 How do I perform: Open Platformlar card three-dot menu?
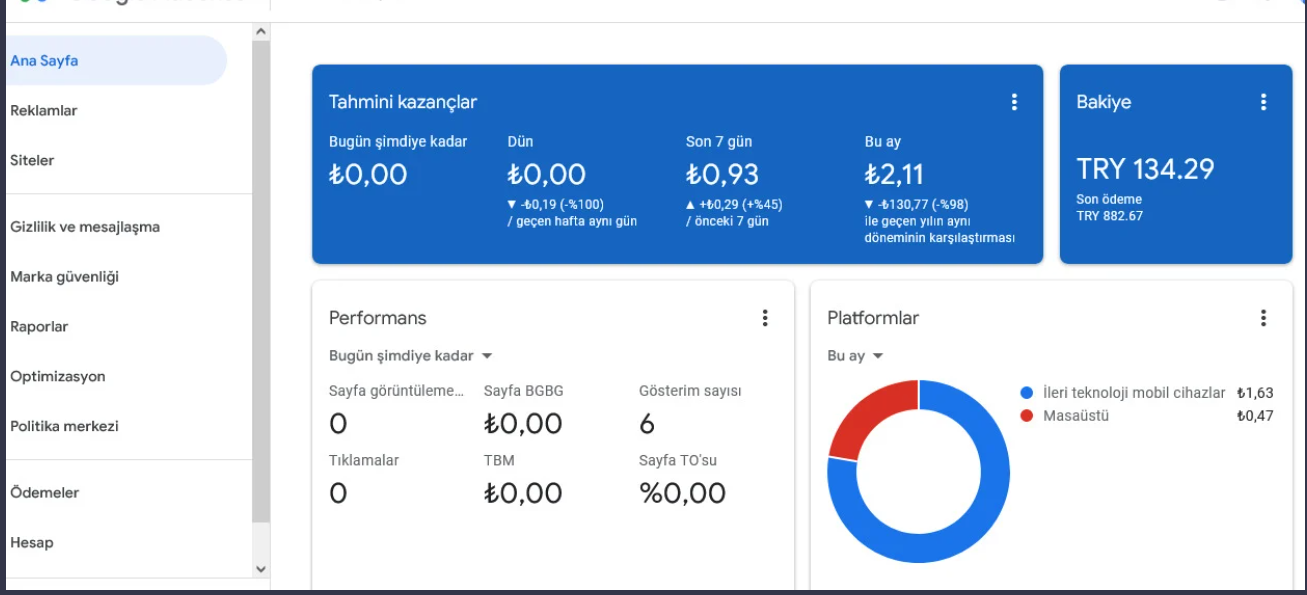pyautogui.click(x=1263, y=318)
